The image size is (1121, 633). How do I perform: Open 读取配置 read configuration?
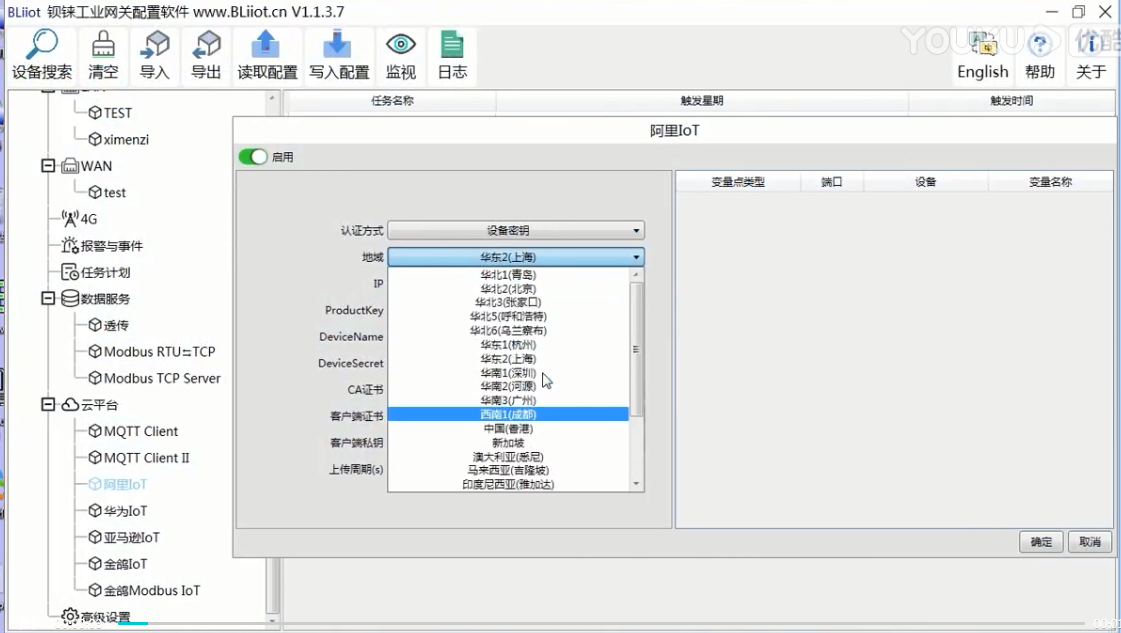coord(267,46)
